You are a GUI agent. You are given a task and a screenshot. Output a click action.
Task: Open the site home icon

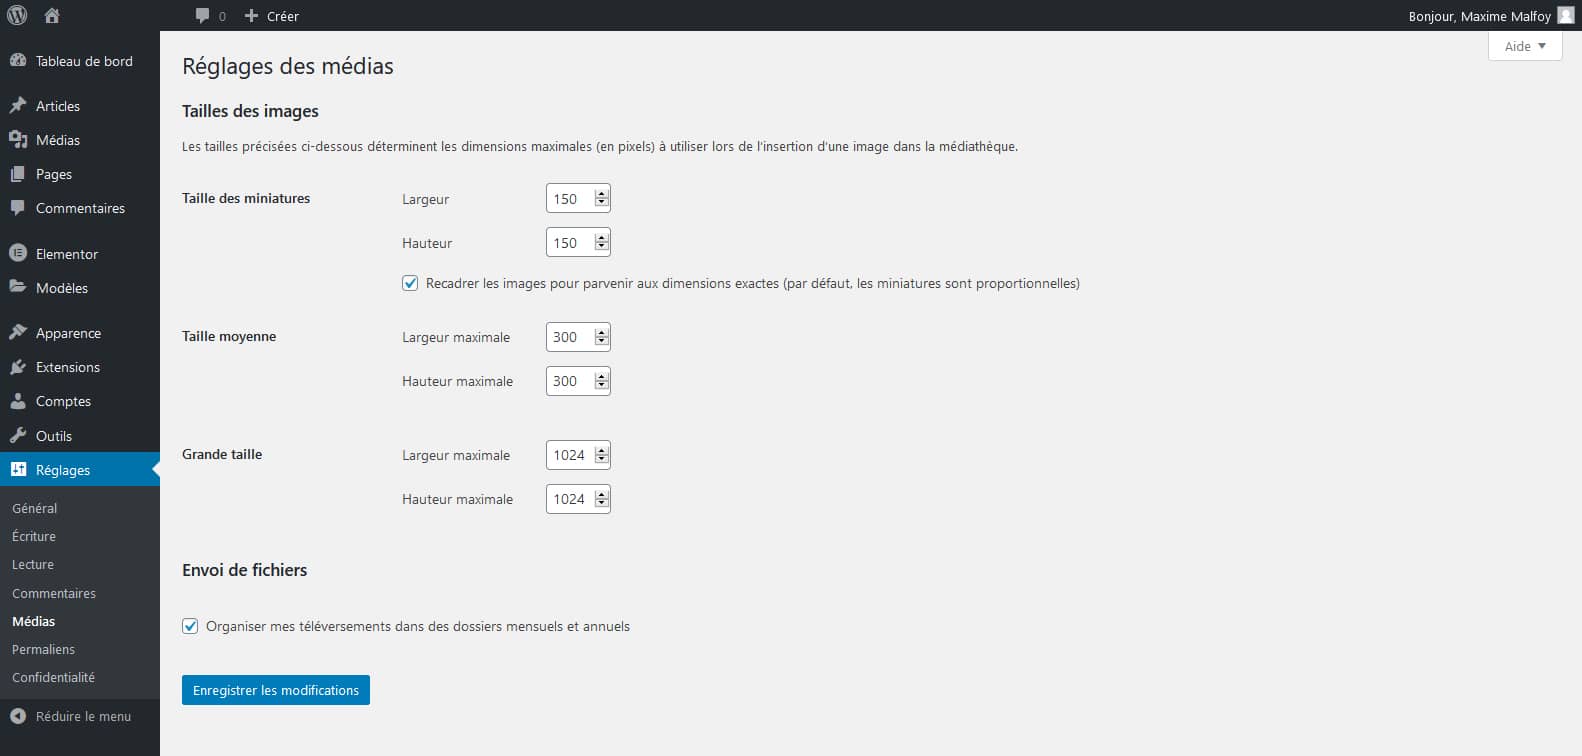point(52,15)
